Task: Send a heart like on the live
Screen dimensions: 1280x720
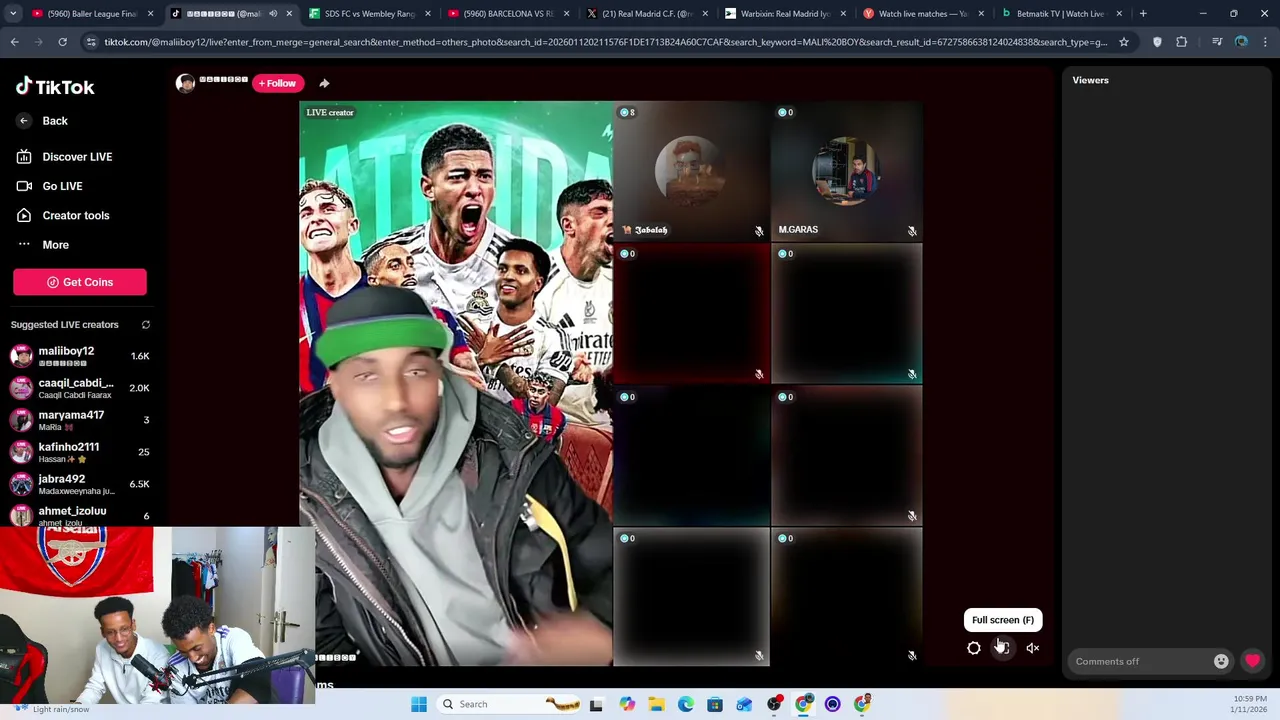Action: tap(1252, 661)
